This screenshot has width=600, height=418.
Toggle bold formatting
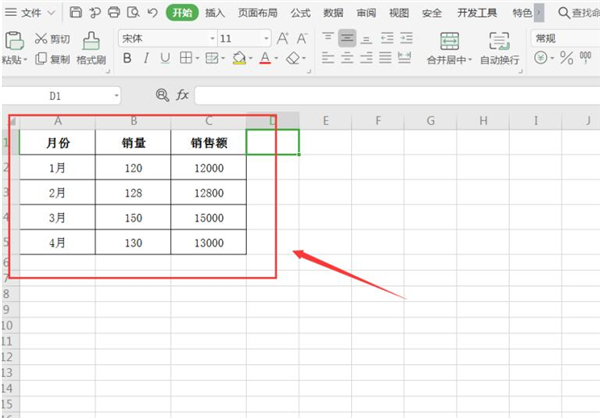(127, 59)
